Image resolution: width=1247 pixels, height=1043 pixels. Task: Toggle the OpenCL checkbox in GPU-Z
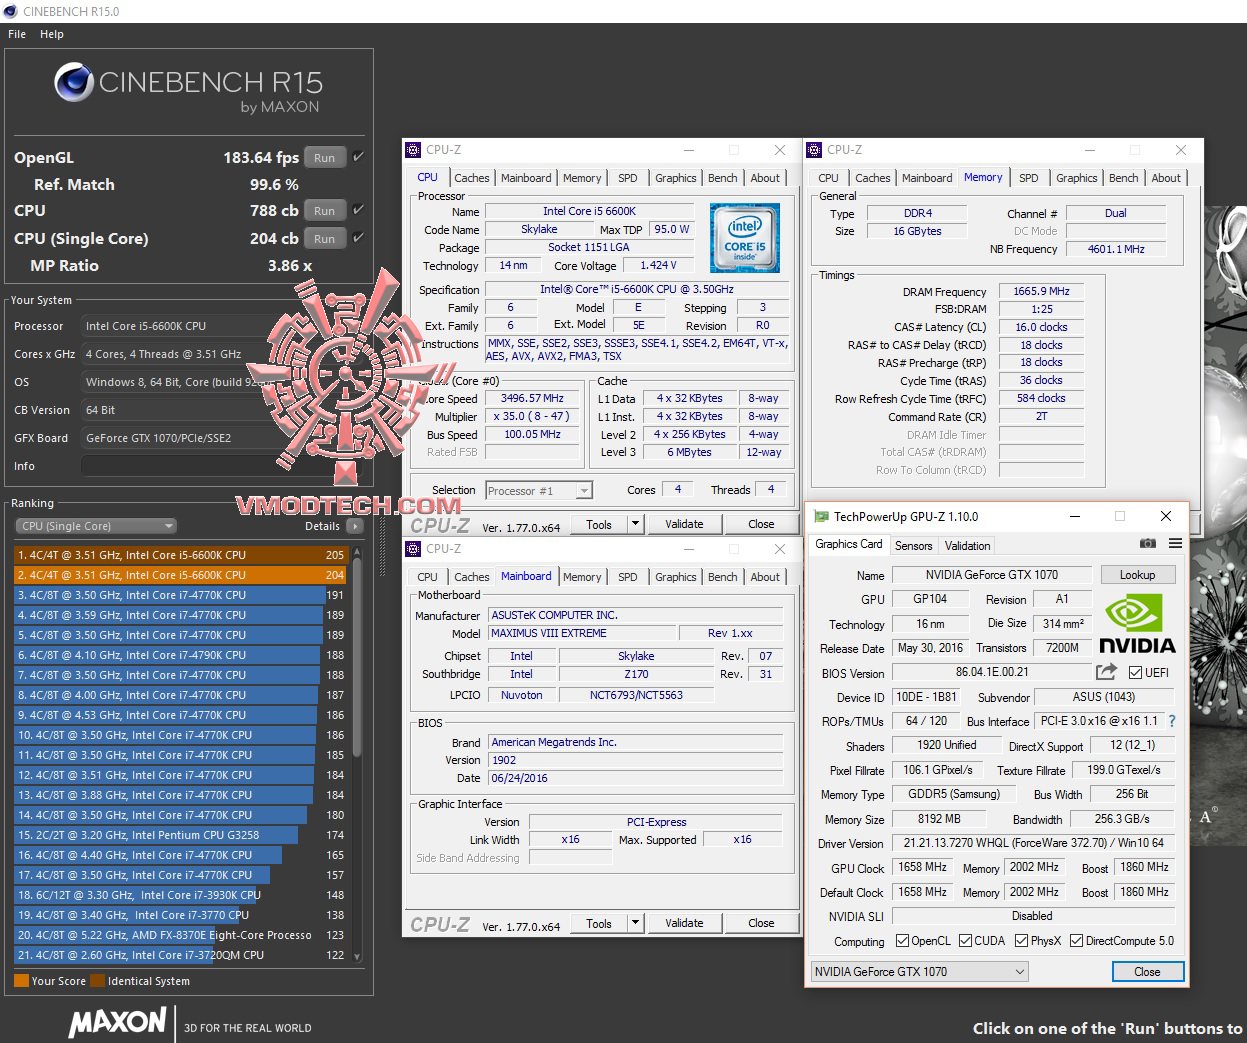903,941
